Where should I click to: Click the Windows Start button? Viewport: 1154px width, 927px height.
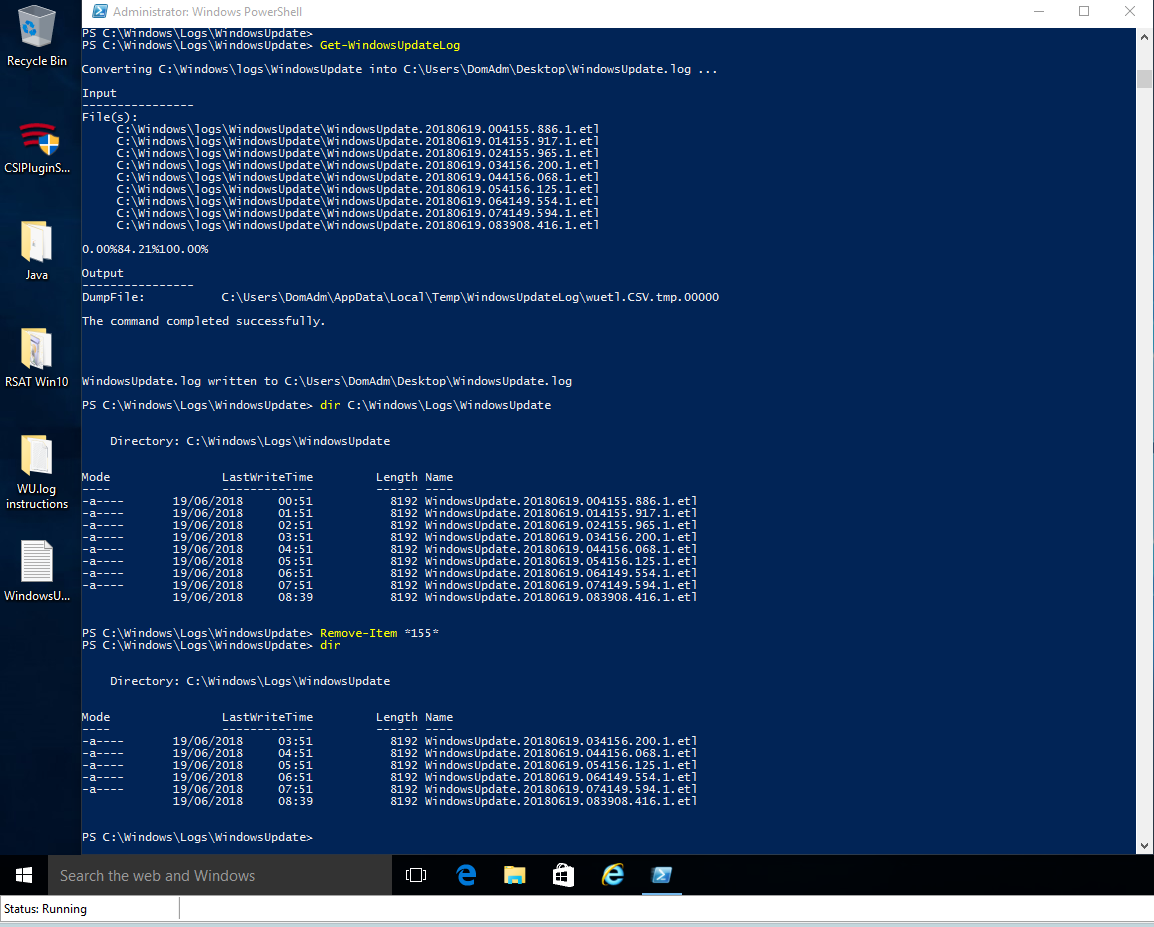point(24,875)
